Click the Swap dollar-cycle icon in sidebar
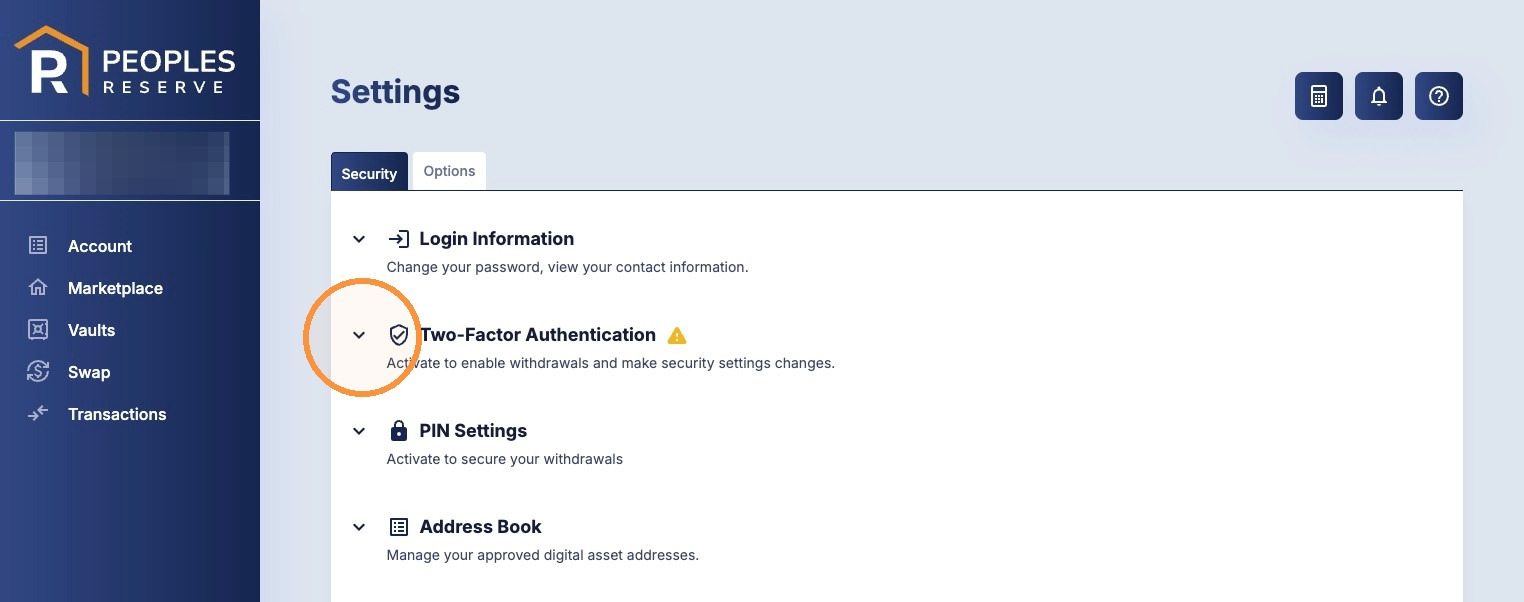1524x602 pixels. tap(38, 371)
